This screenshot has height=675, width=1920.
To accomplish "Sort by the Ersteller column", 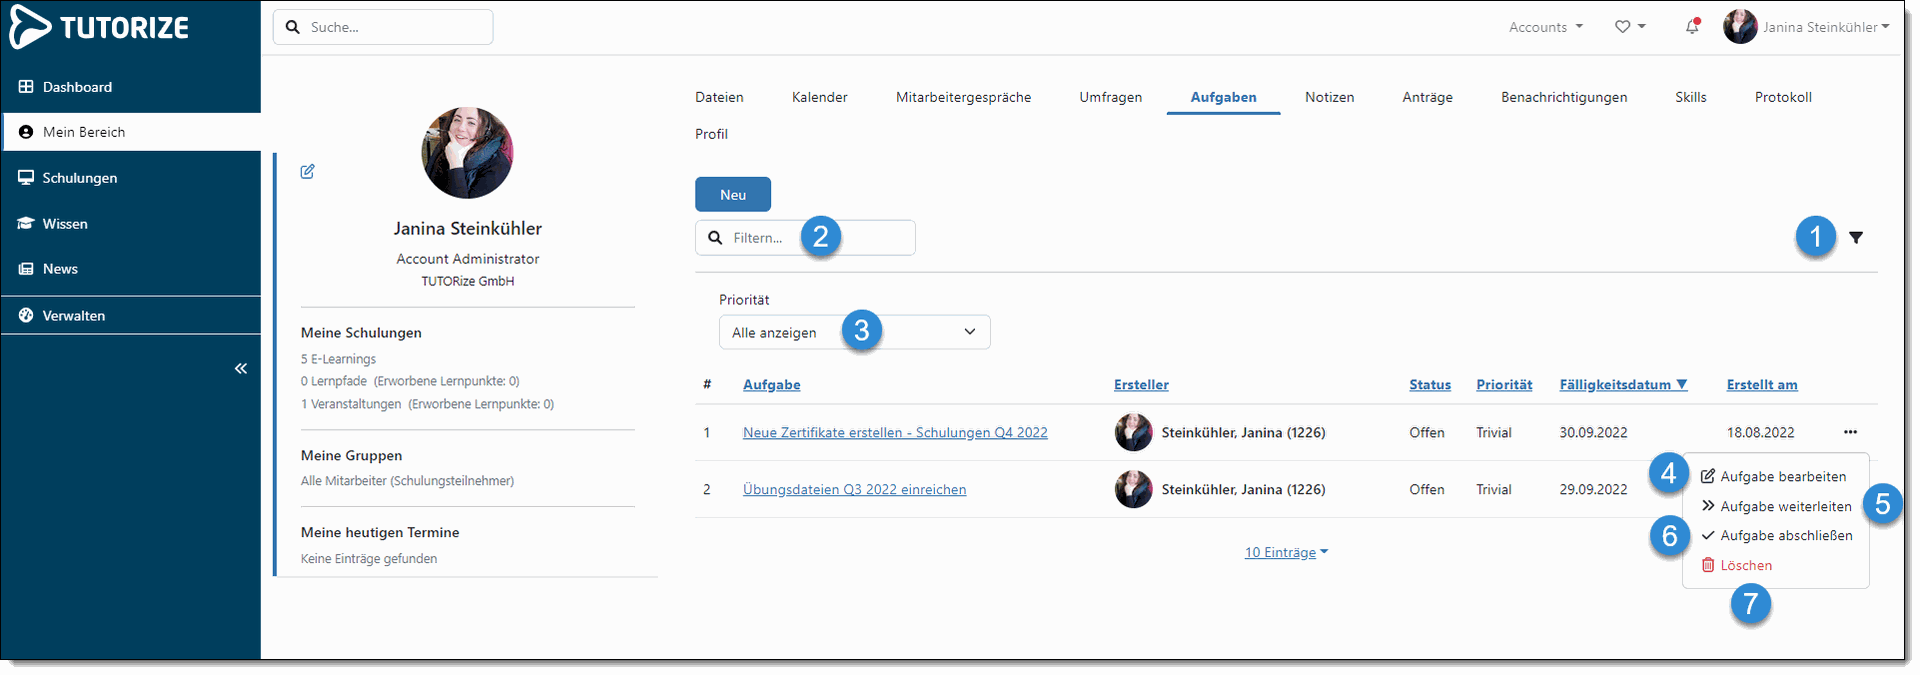I will (x=1141, y=385).
